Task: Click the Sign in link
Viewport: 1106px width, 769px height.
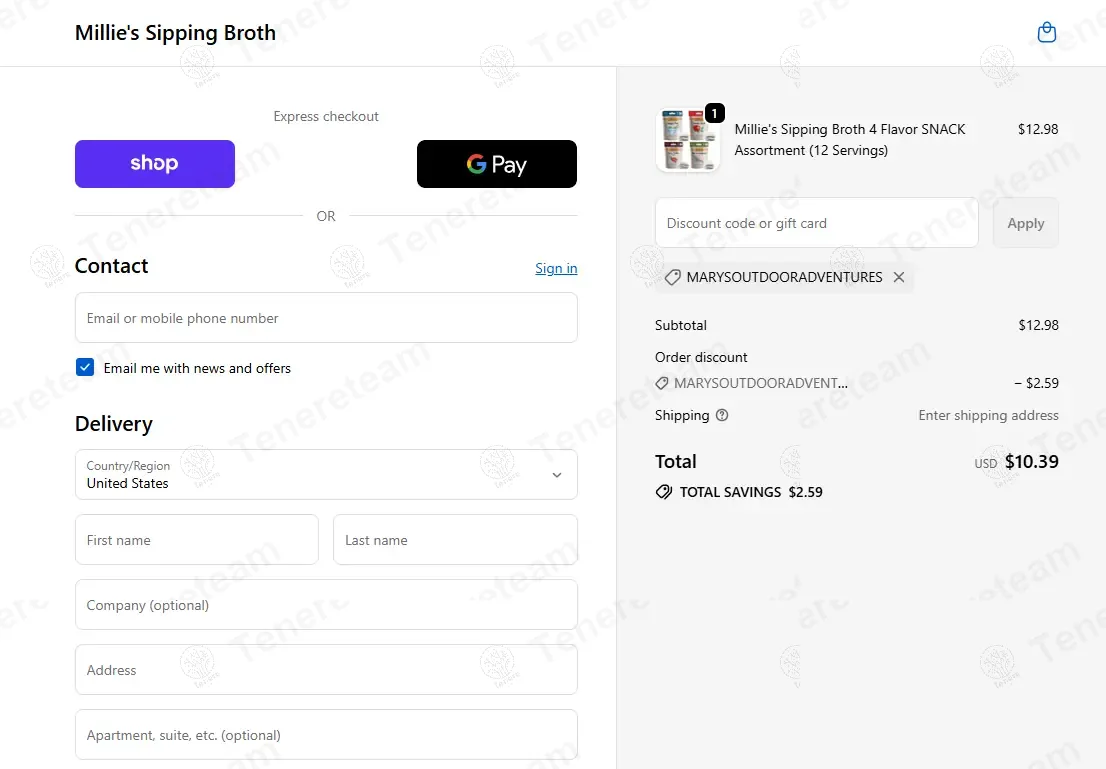Action: coord(556,268)
